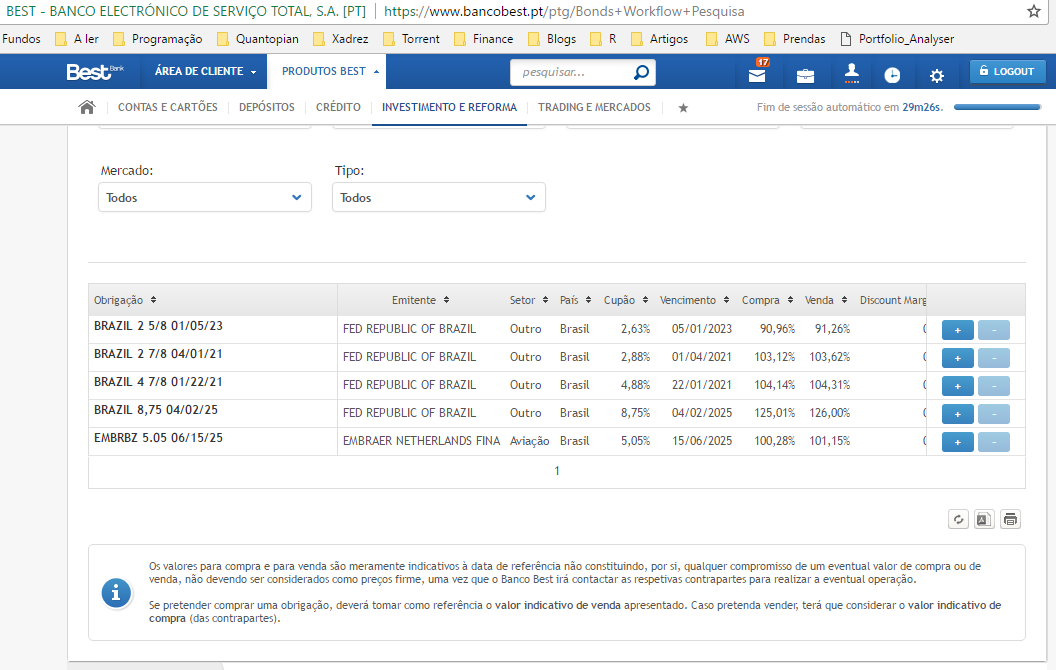The height and width of the screenshot is (670, 1056).
Task: Open the user profile icon in header
Action: (x=851, y=73)
